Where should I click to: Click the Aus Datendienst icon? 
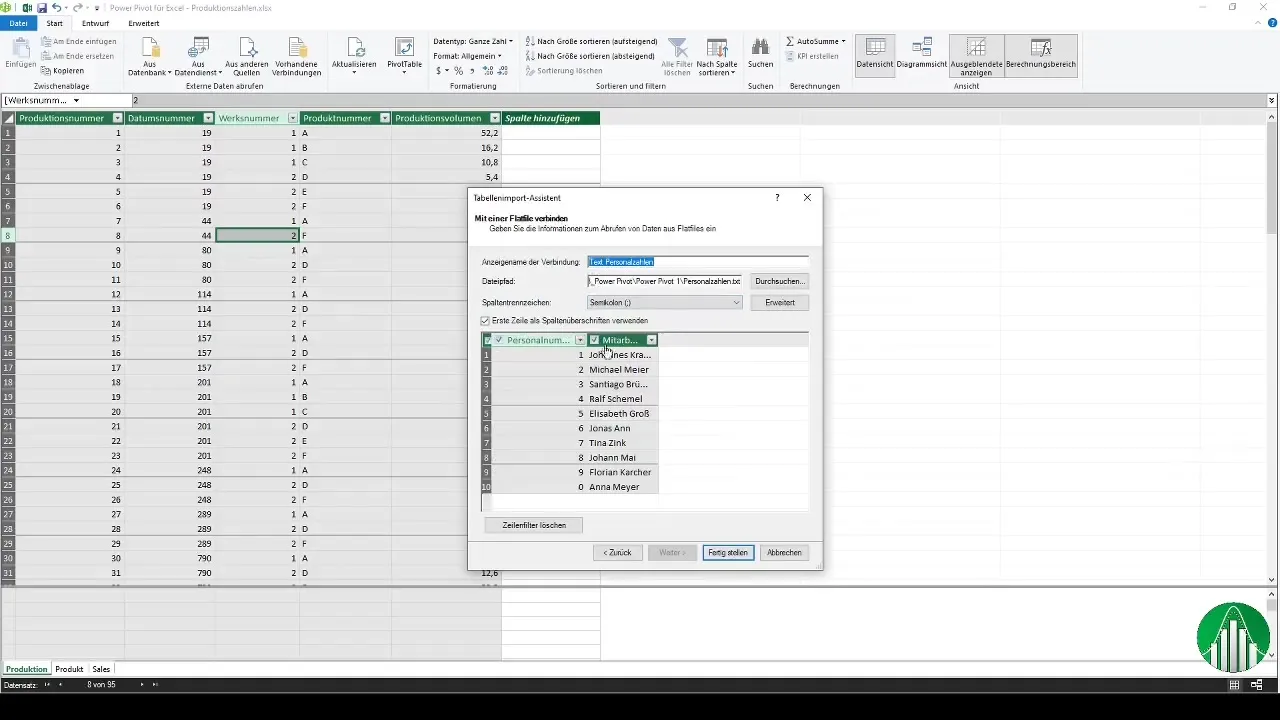click(x=198, y=46)
